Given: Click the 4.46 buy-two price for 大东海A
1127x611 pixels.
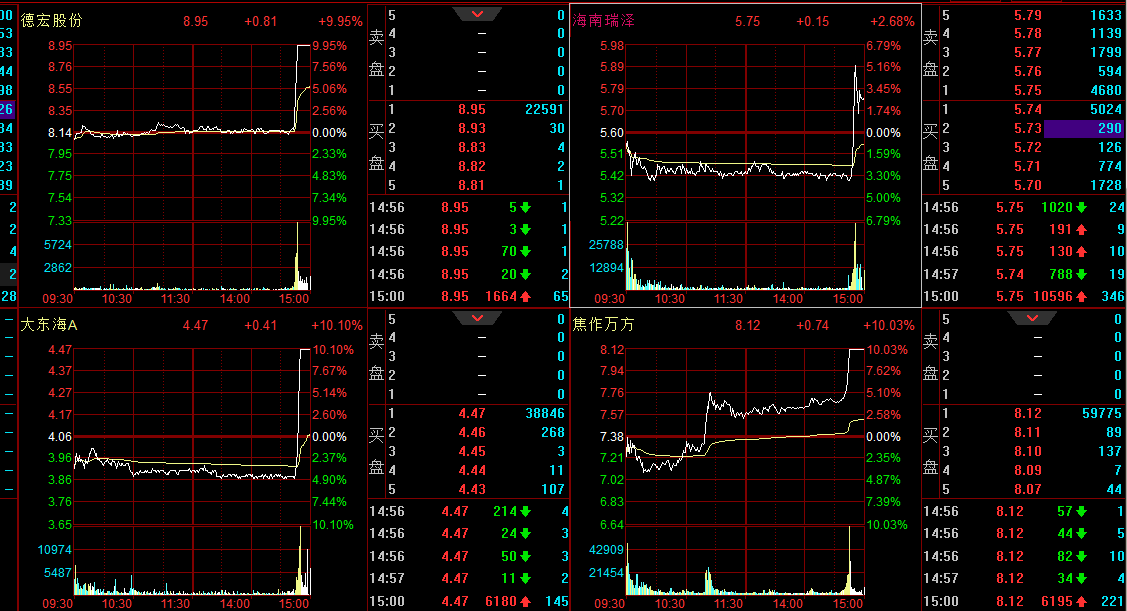Looking at the screenshot, I should point(472,432).
